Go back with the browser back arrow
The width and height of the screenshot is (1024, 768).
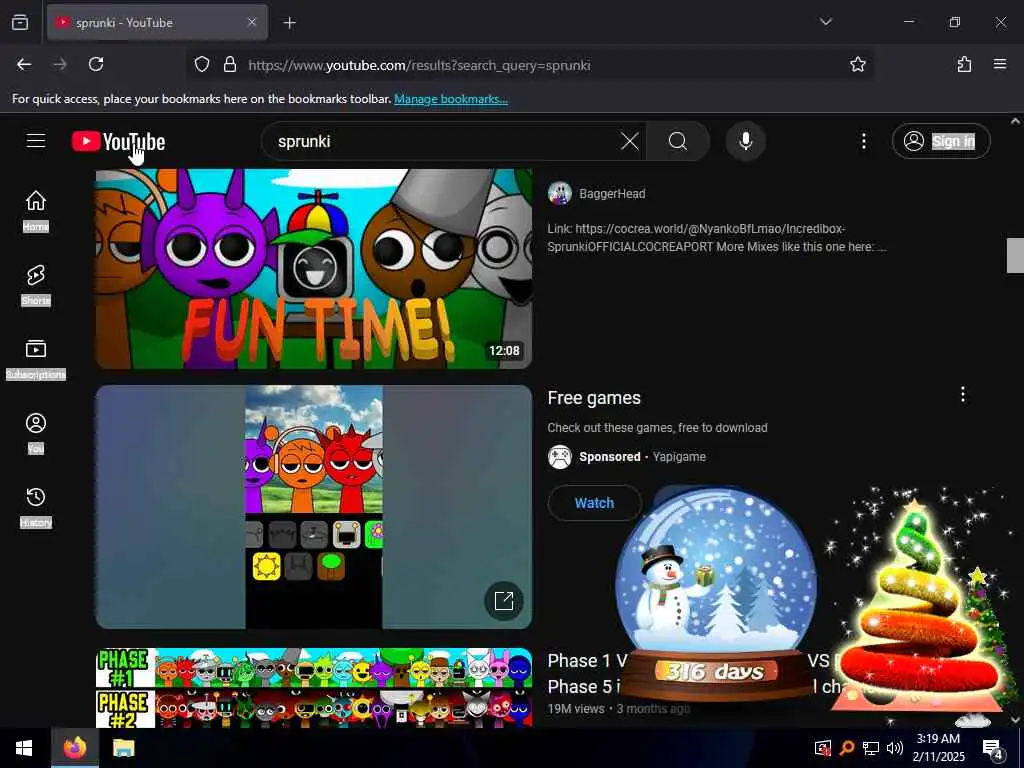pyautogui.click(x=24, y=64)
